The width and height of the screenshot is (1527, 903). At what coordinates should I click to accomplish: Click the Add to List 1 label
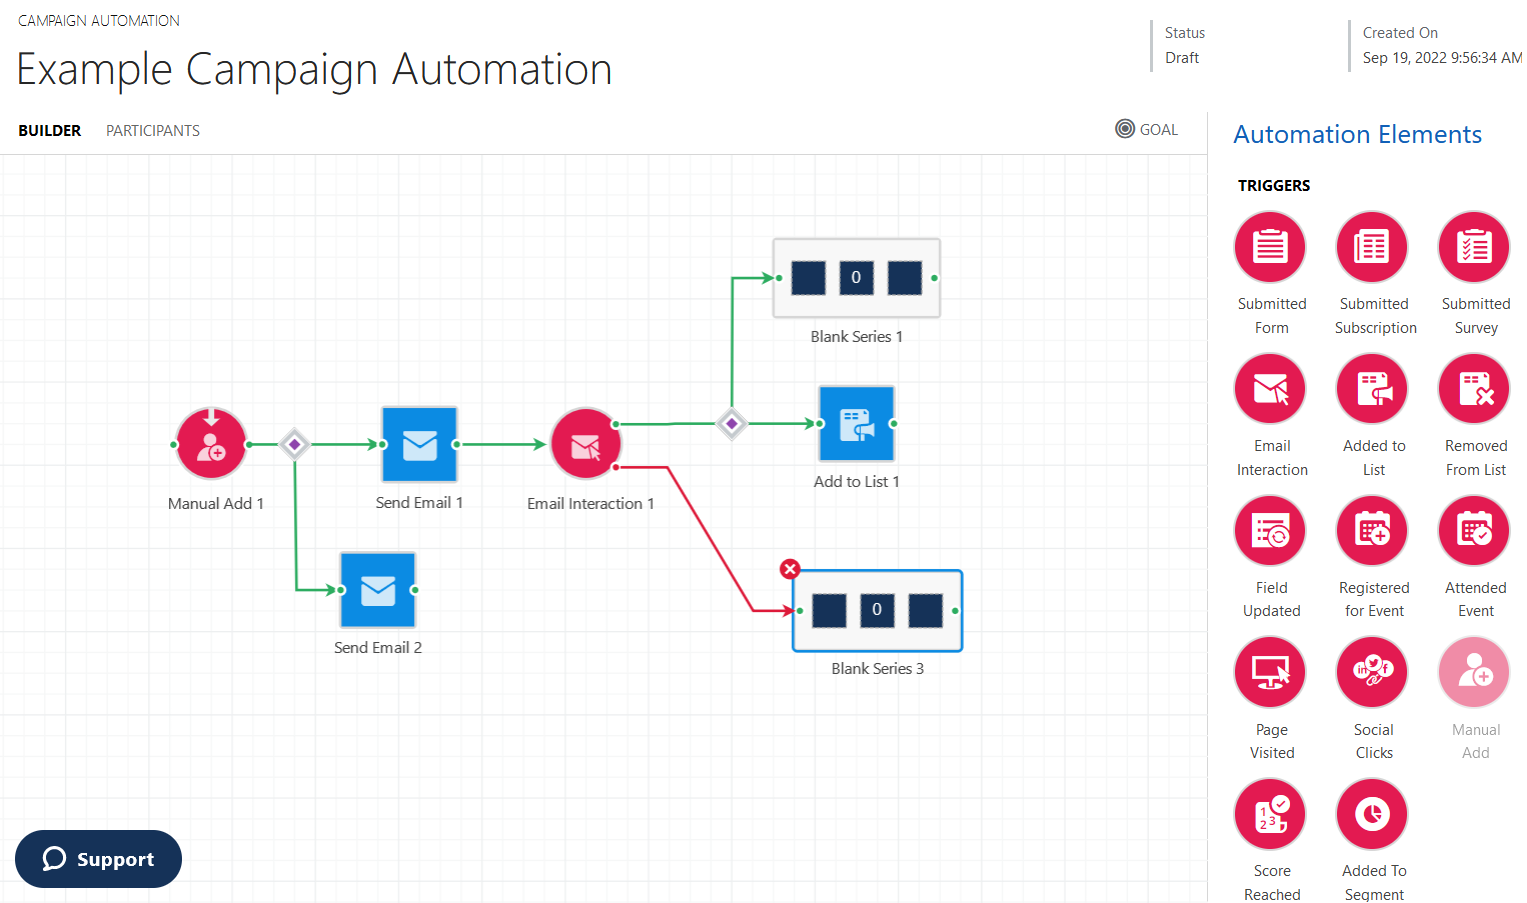point(857,482)
